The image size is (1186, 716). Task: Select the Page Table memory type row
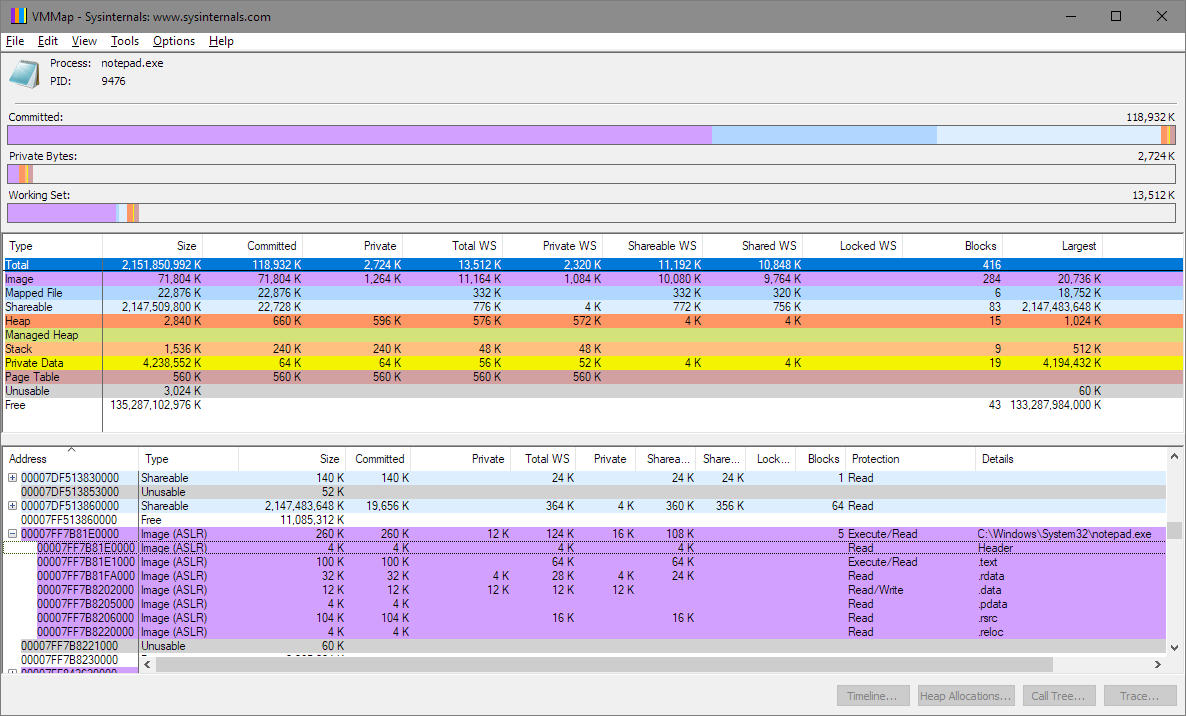click(x=593, y=377)
